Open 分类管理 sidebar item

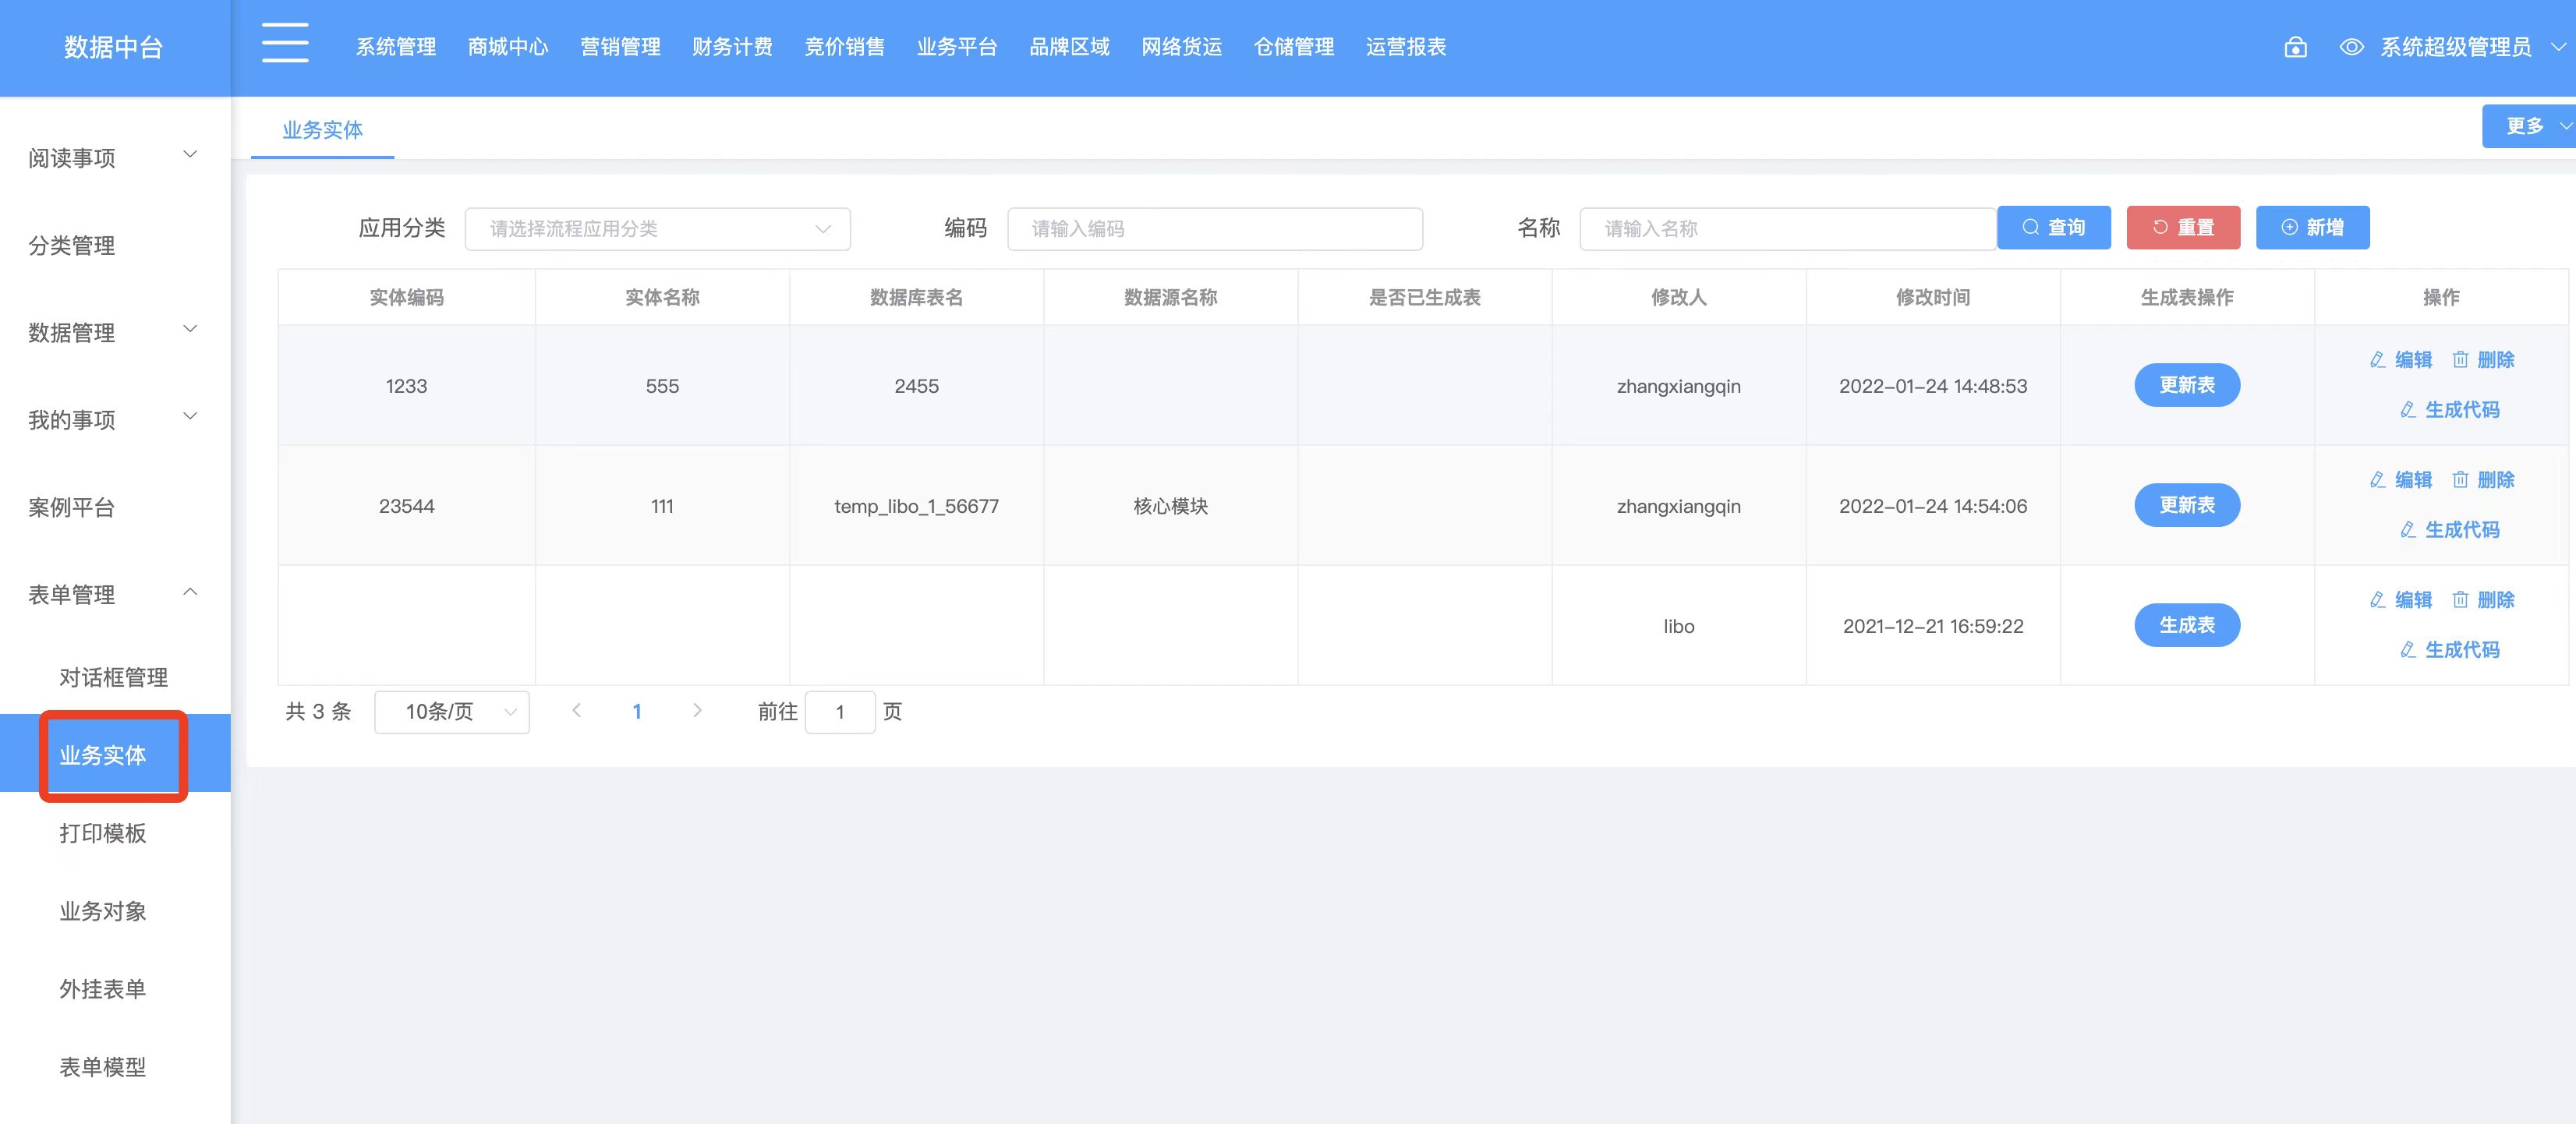click(115, 245)
